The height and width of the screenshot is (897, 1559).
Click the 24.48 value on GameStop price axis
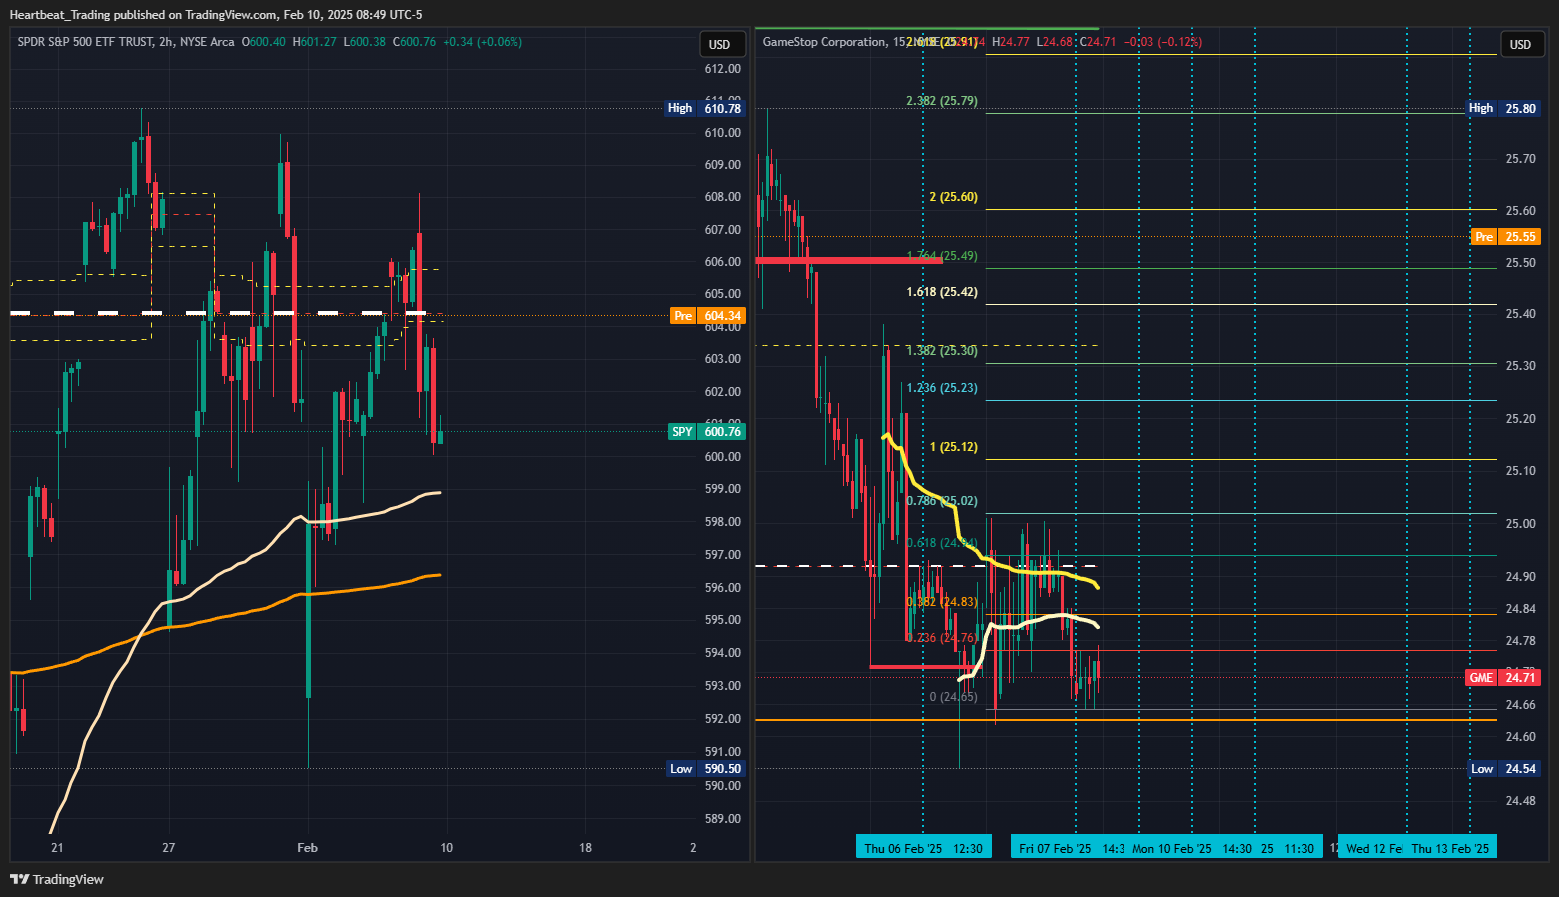click(x=1521, y=801)
